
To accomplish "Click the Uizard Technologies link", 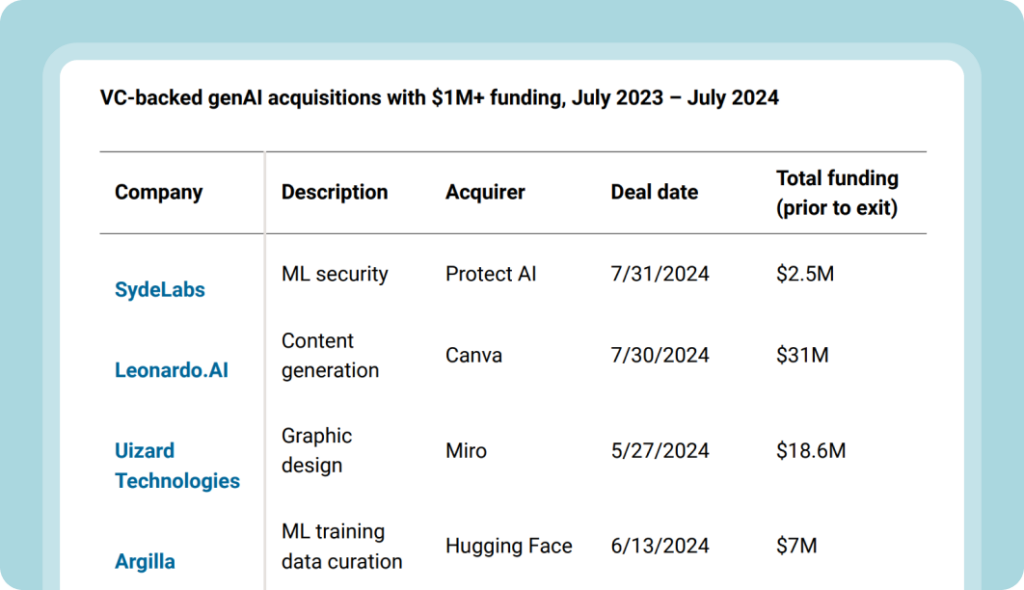I will tap(177, 466).
